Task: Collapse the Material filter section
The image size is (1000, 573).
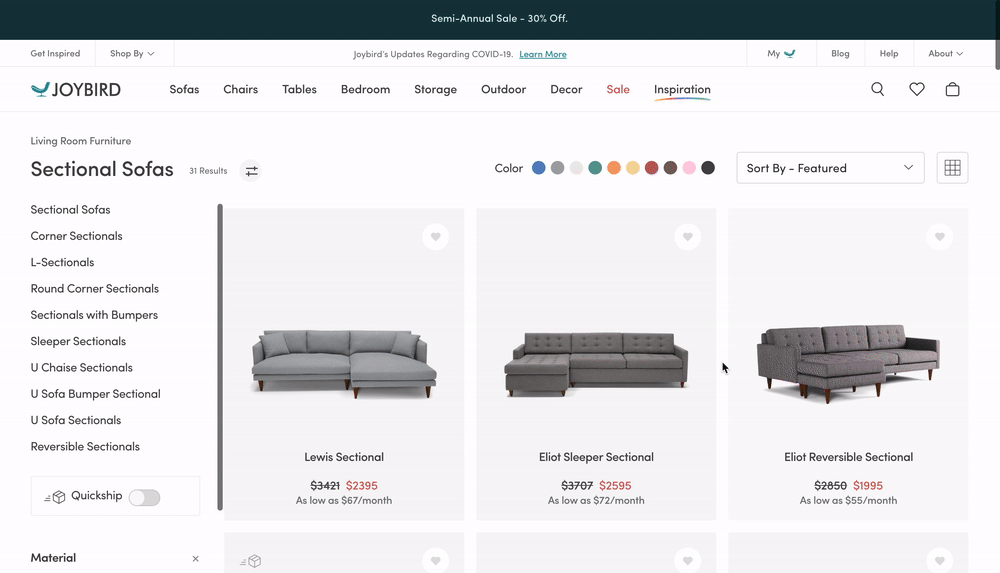Action: 195,558
